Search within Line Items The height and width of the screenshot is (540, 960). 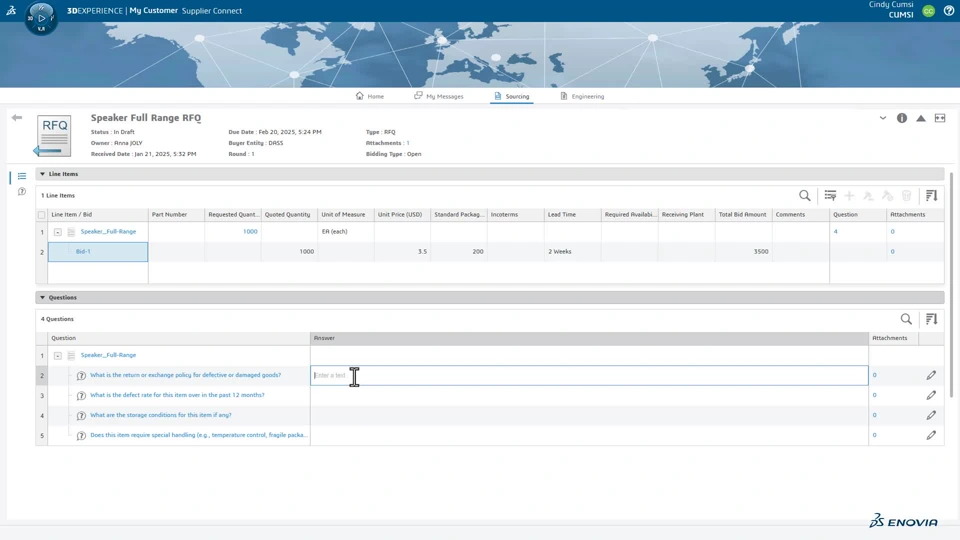click(x=804, y=195)
